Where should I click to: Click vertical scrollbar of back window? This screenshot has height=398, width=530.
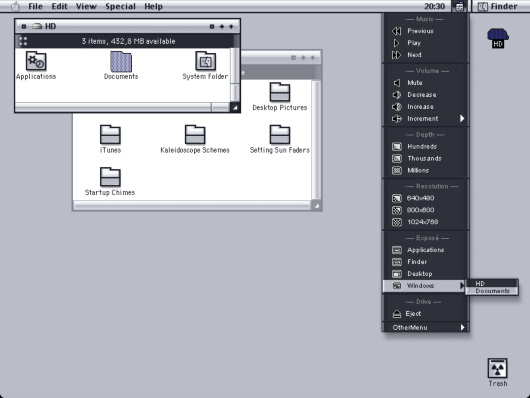[x=316, y=140]
